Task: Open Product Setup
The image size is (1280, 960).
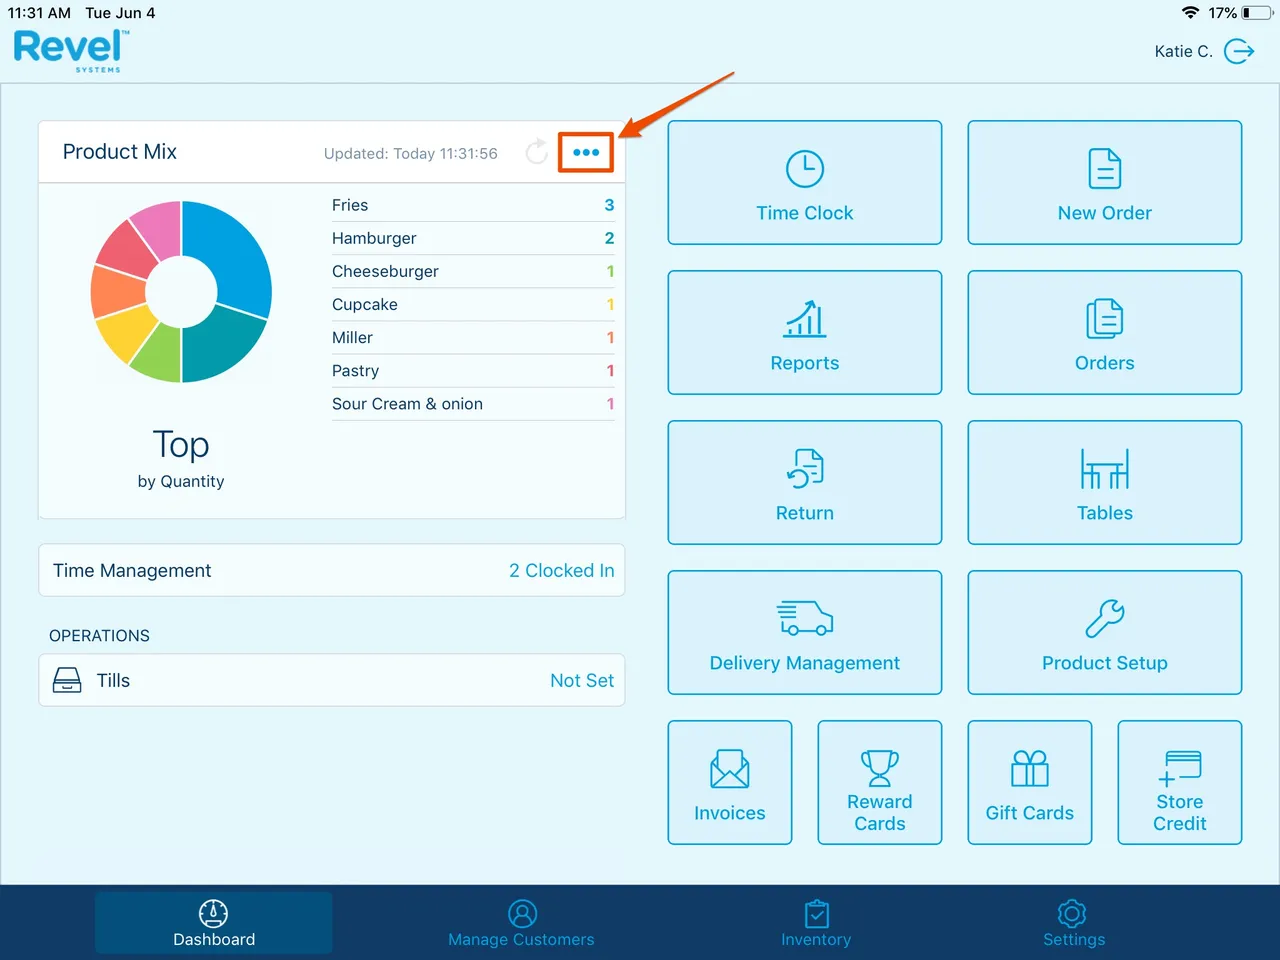Action: coord(1105,633)
